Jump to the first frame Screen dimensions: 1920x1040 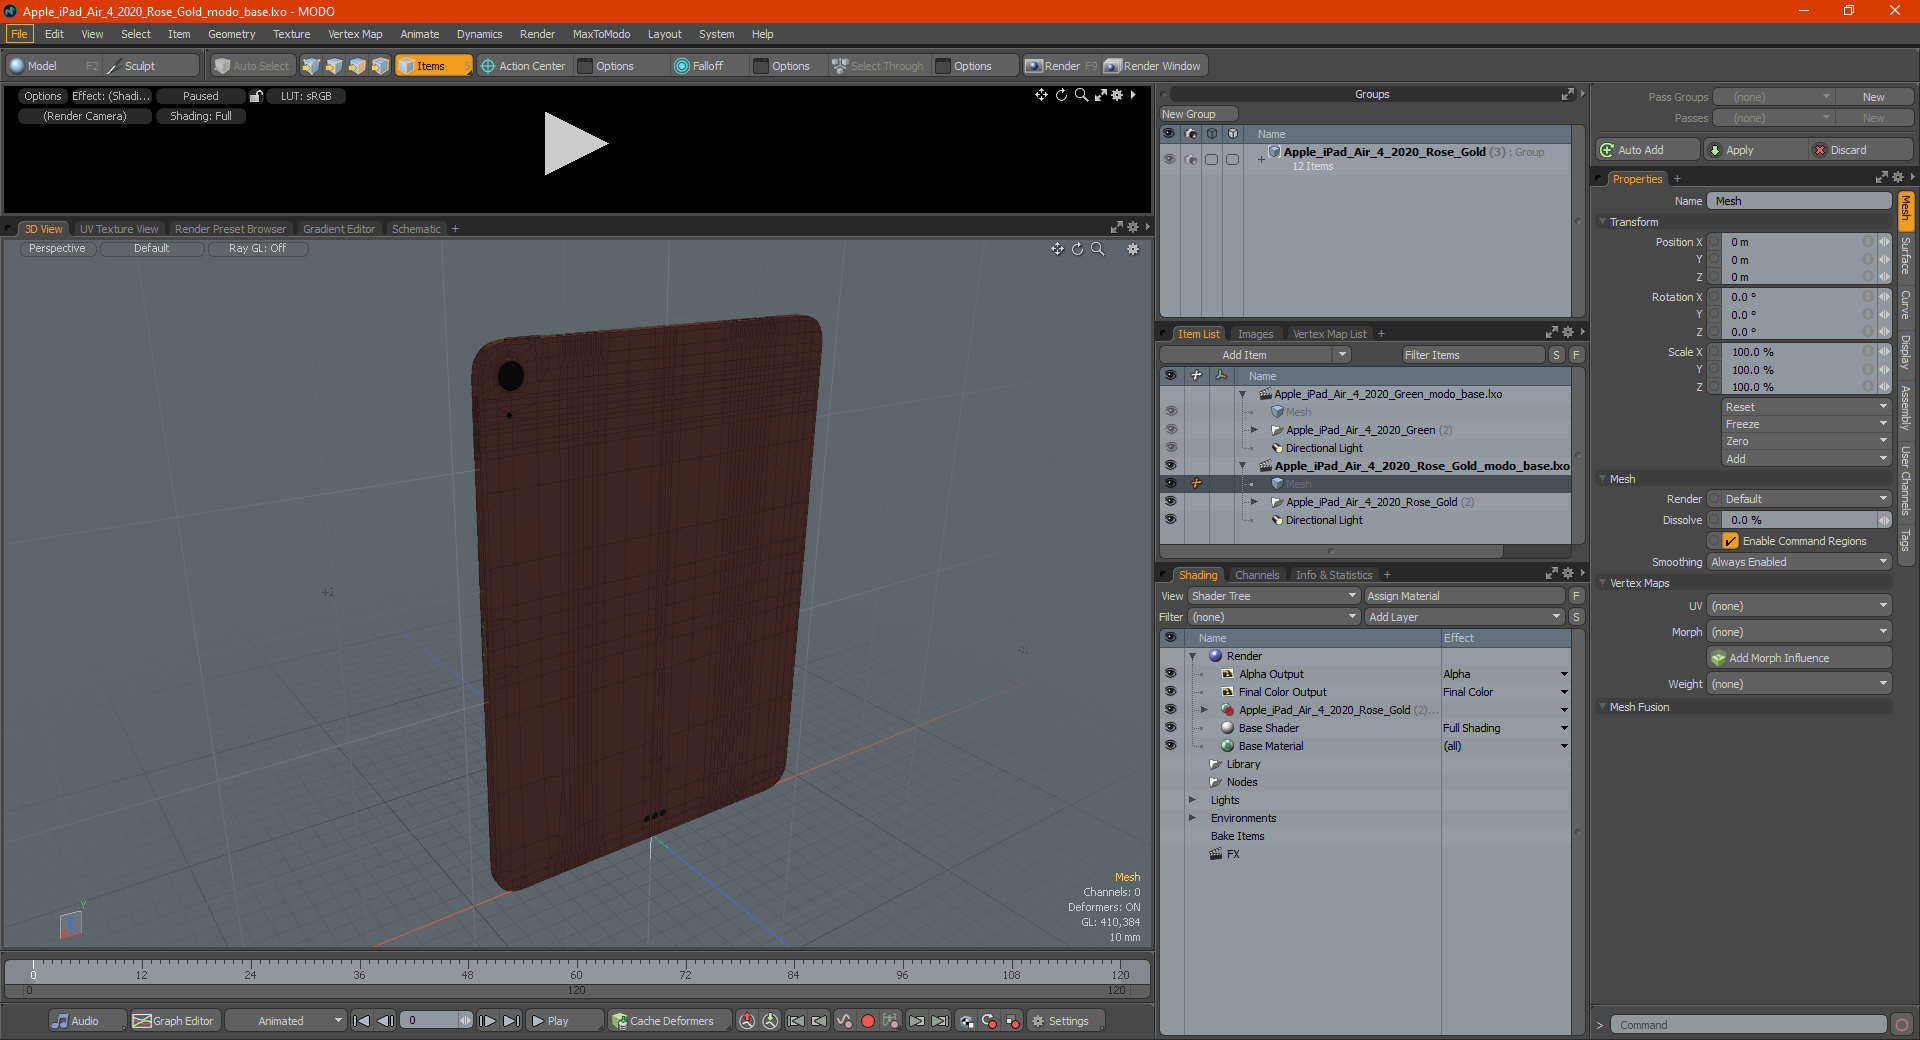[x=362, y=1021]
